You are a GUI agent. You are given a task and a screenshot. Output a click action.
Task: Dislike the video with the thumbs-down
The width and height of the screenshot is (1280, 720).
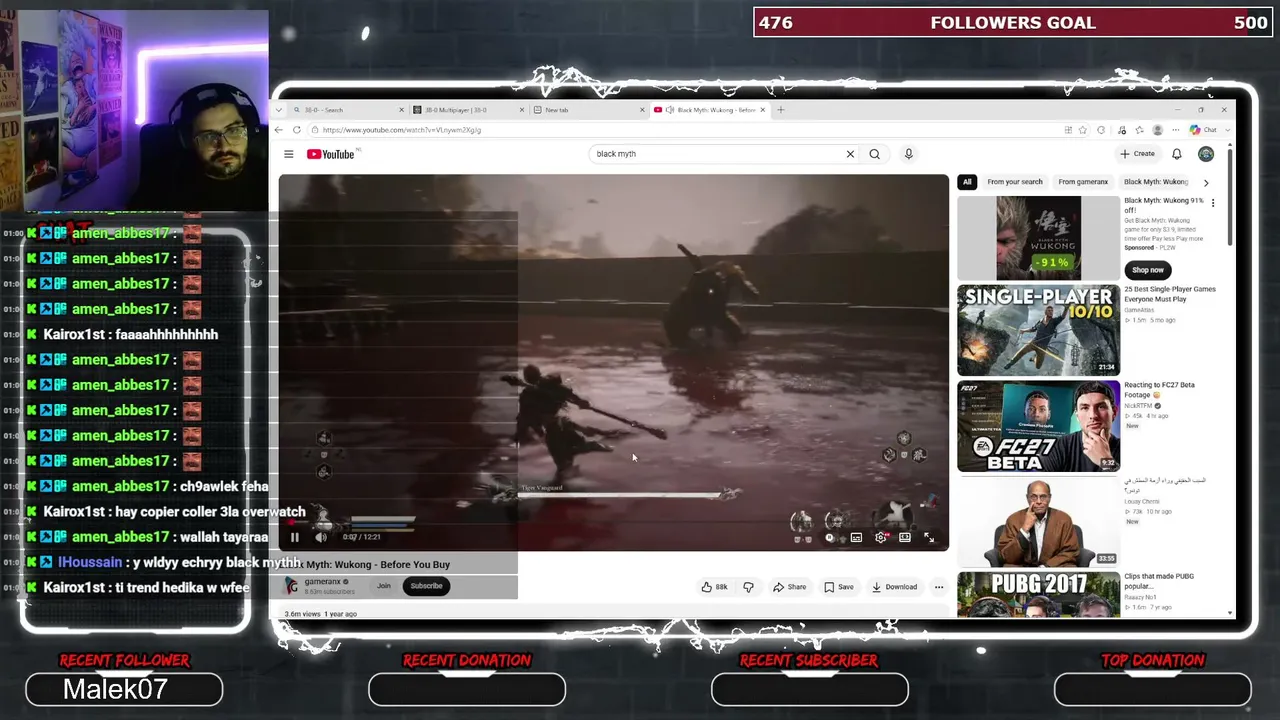(748, 587)
